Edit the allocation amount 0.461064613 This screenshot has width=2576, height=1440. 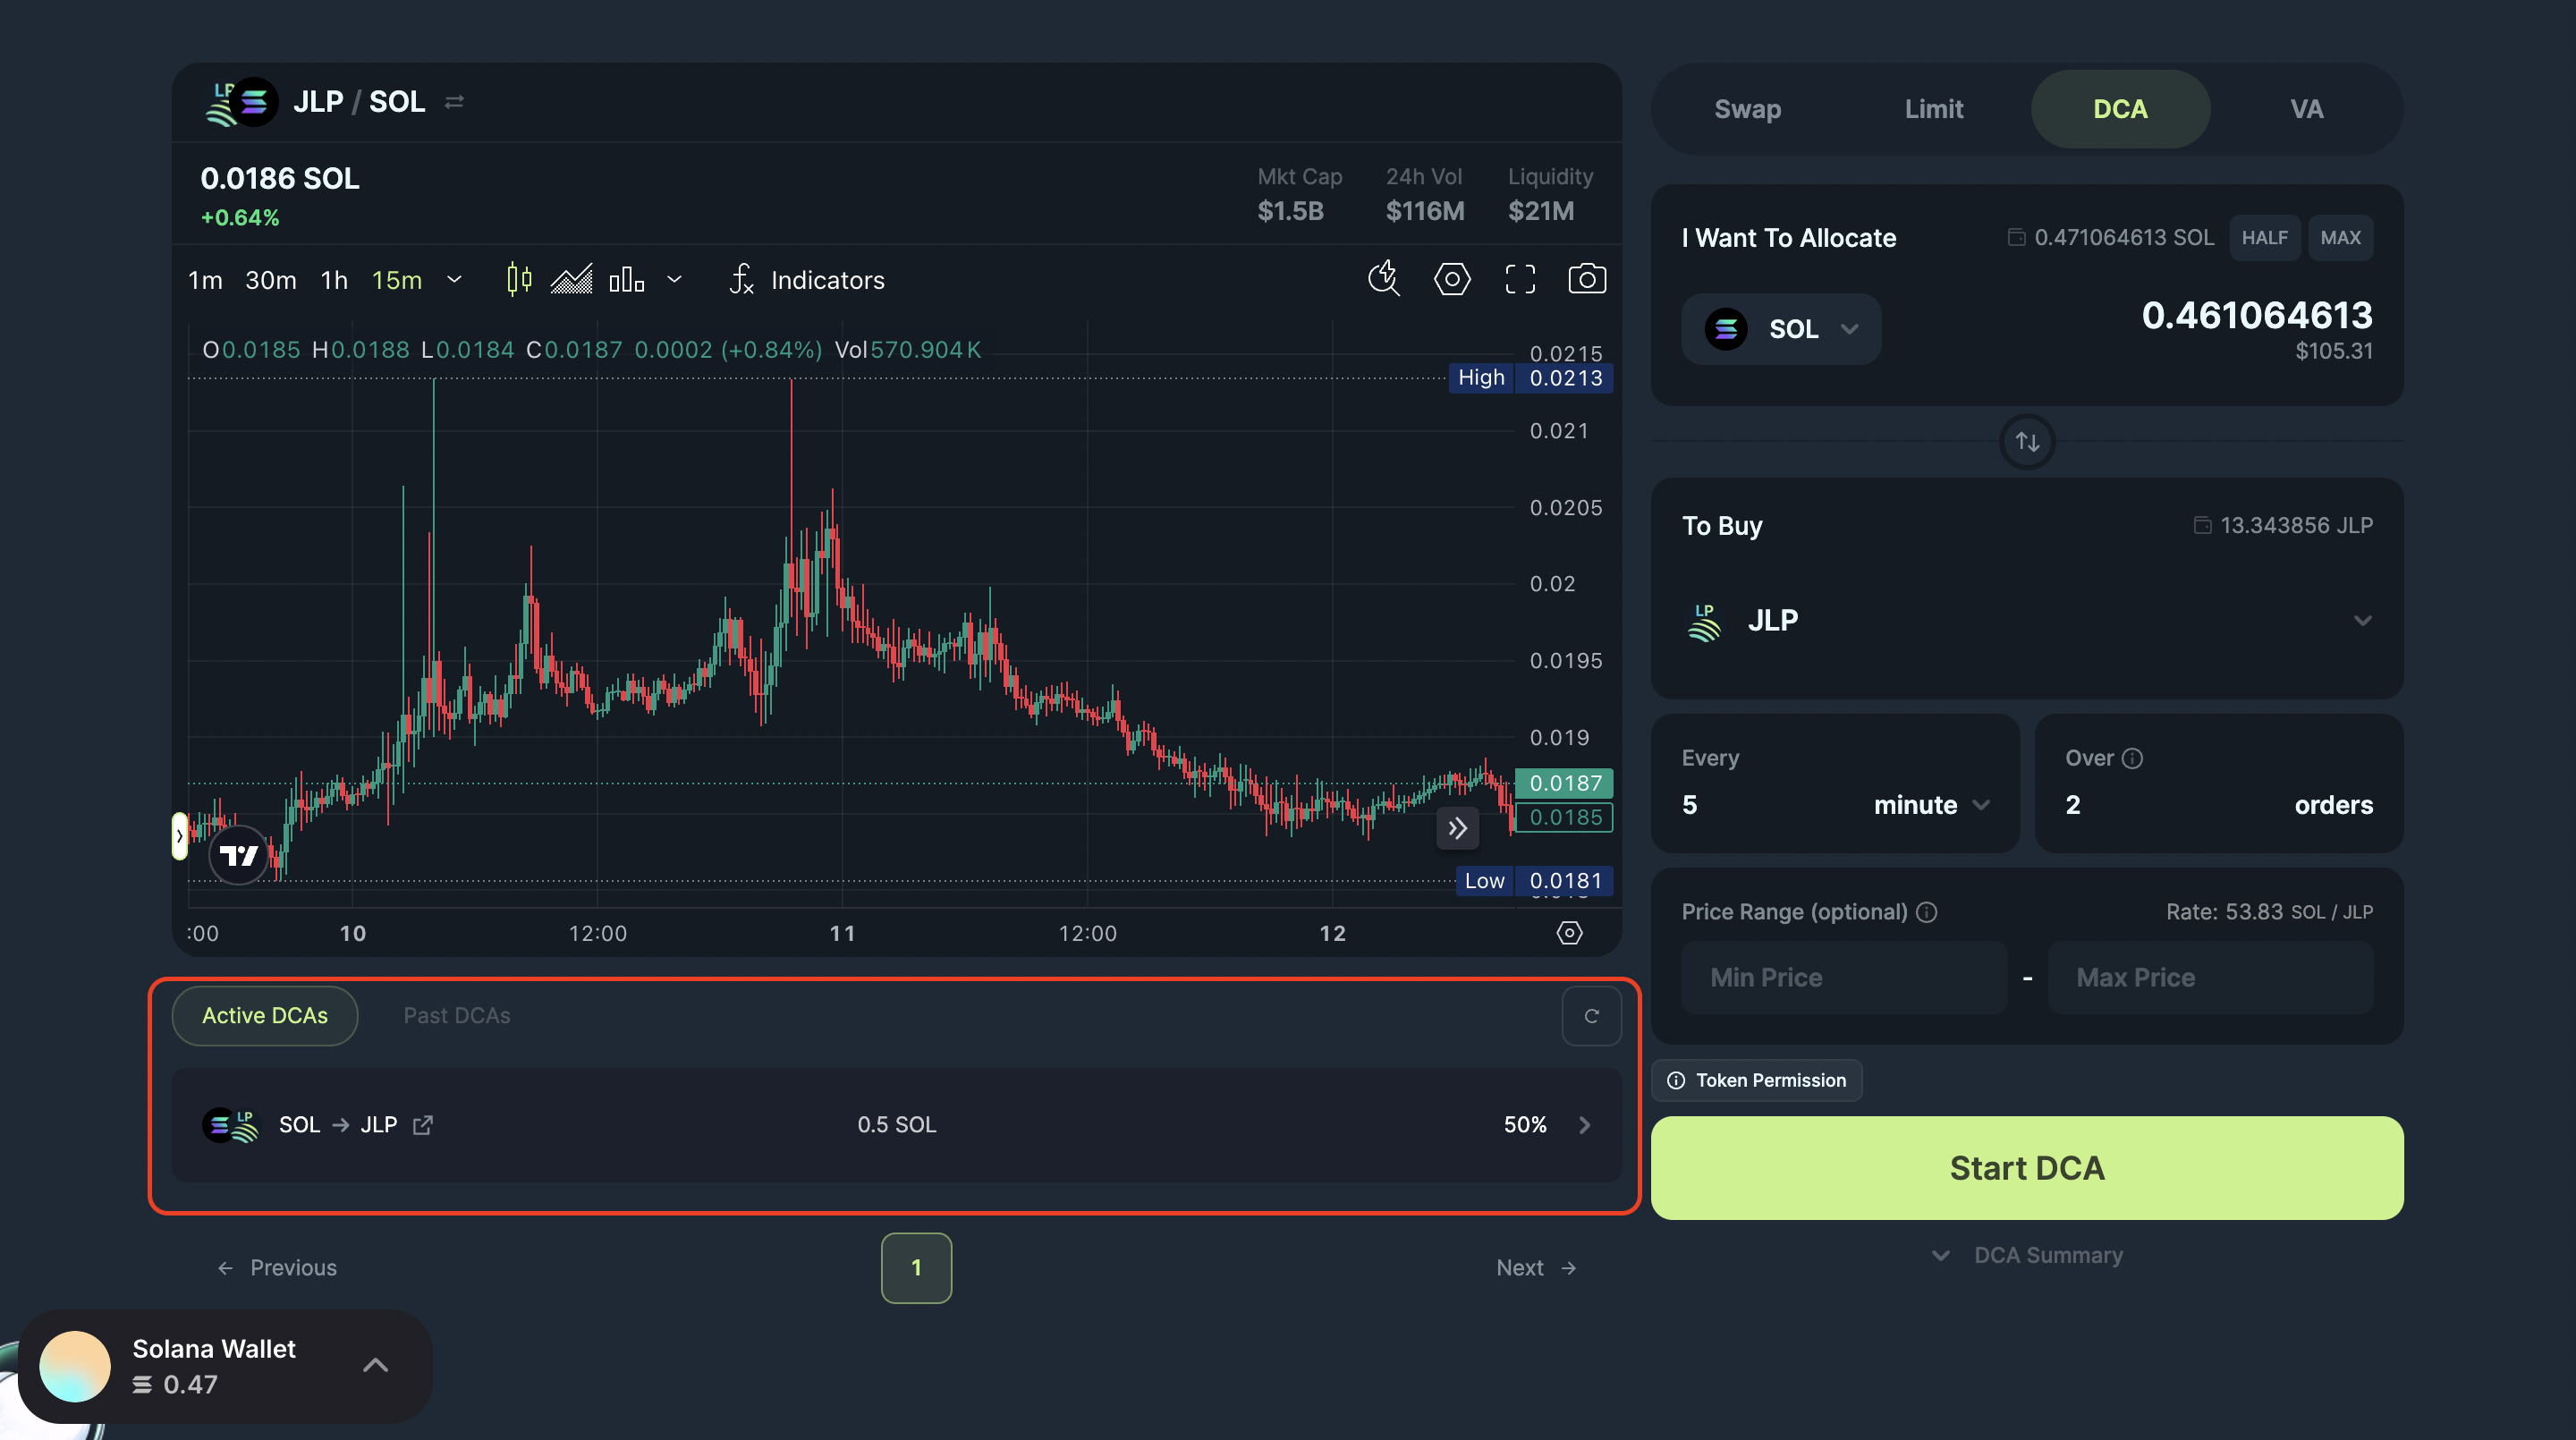click(2256, 315)
